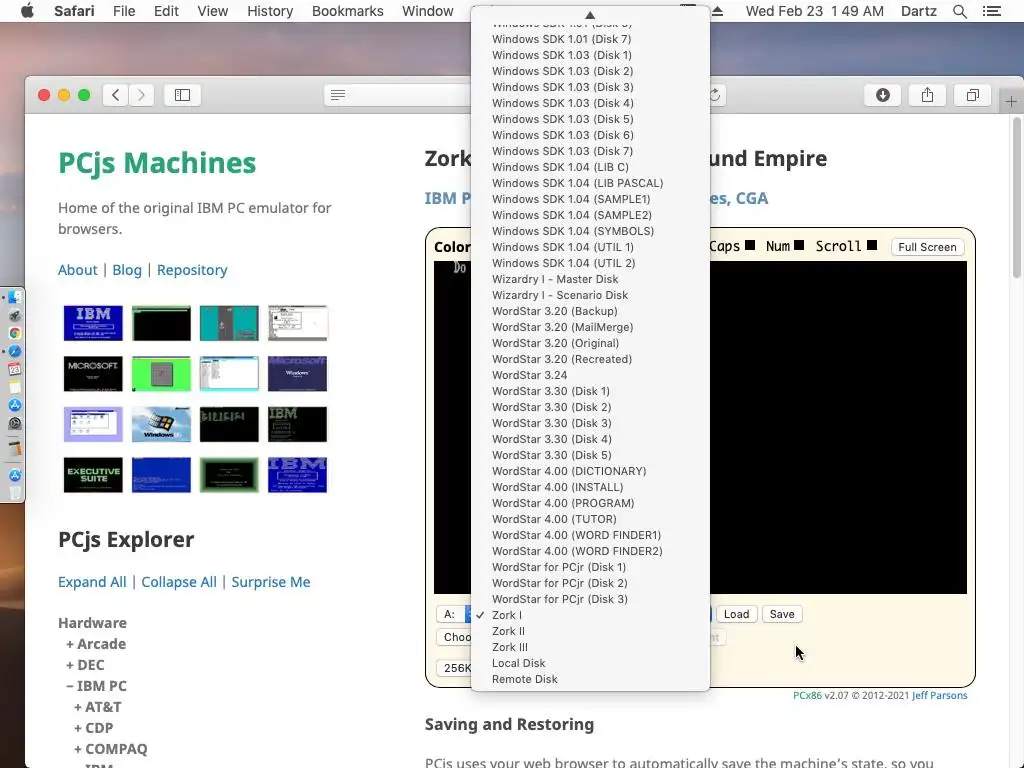
Task: Open the Bookmarks menu
Action: point(347,11)
